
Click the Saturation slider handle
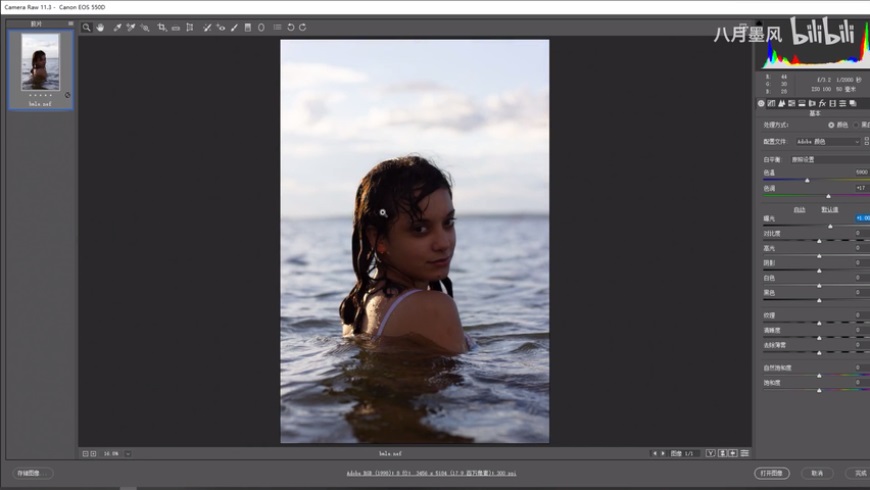pos(820,390)
